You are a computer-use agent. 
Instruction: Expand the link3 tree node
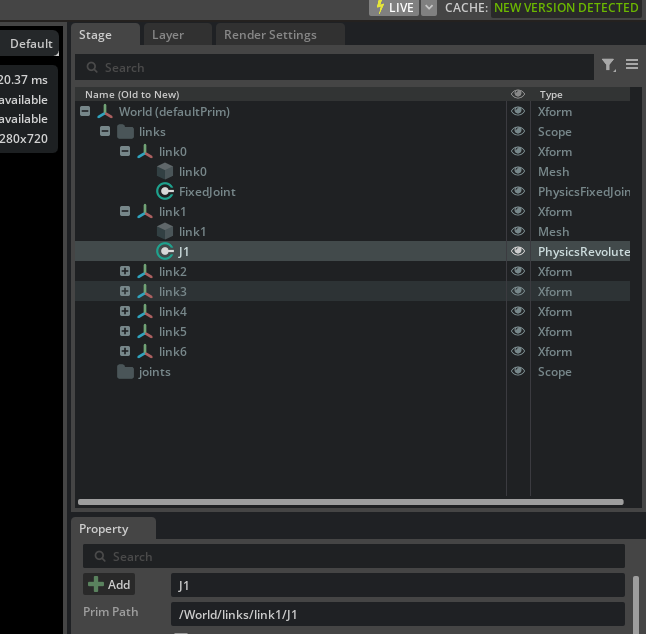pyautogui.click(x=125, y=292)
